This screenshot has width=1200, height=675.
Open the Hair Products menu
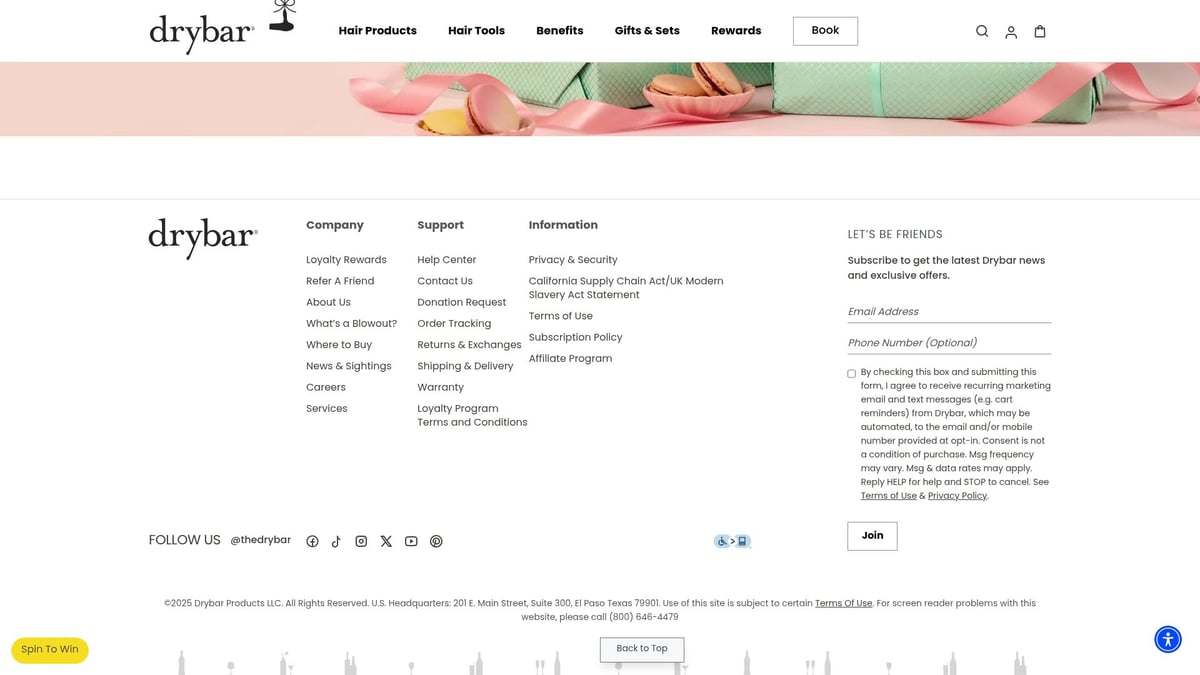click(x=377, y=31)
